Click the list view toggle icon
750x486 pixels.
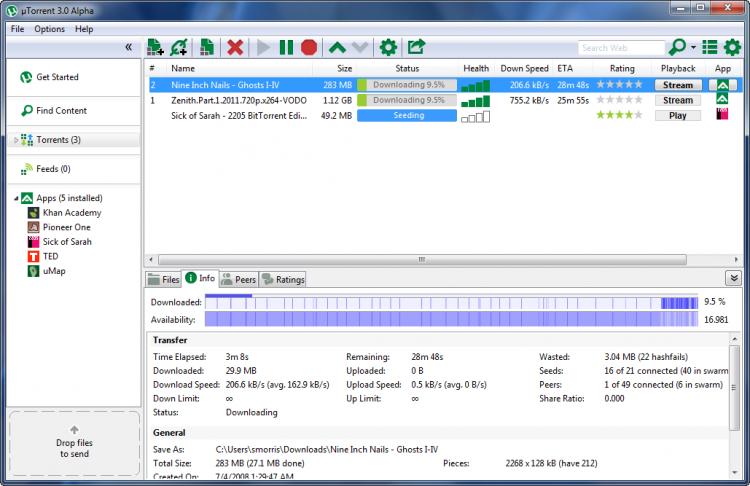click(x=710, y=47)
